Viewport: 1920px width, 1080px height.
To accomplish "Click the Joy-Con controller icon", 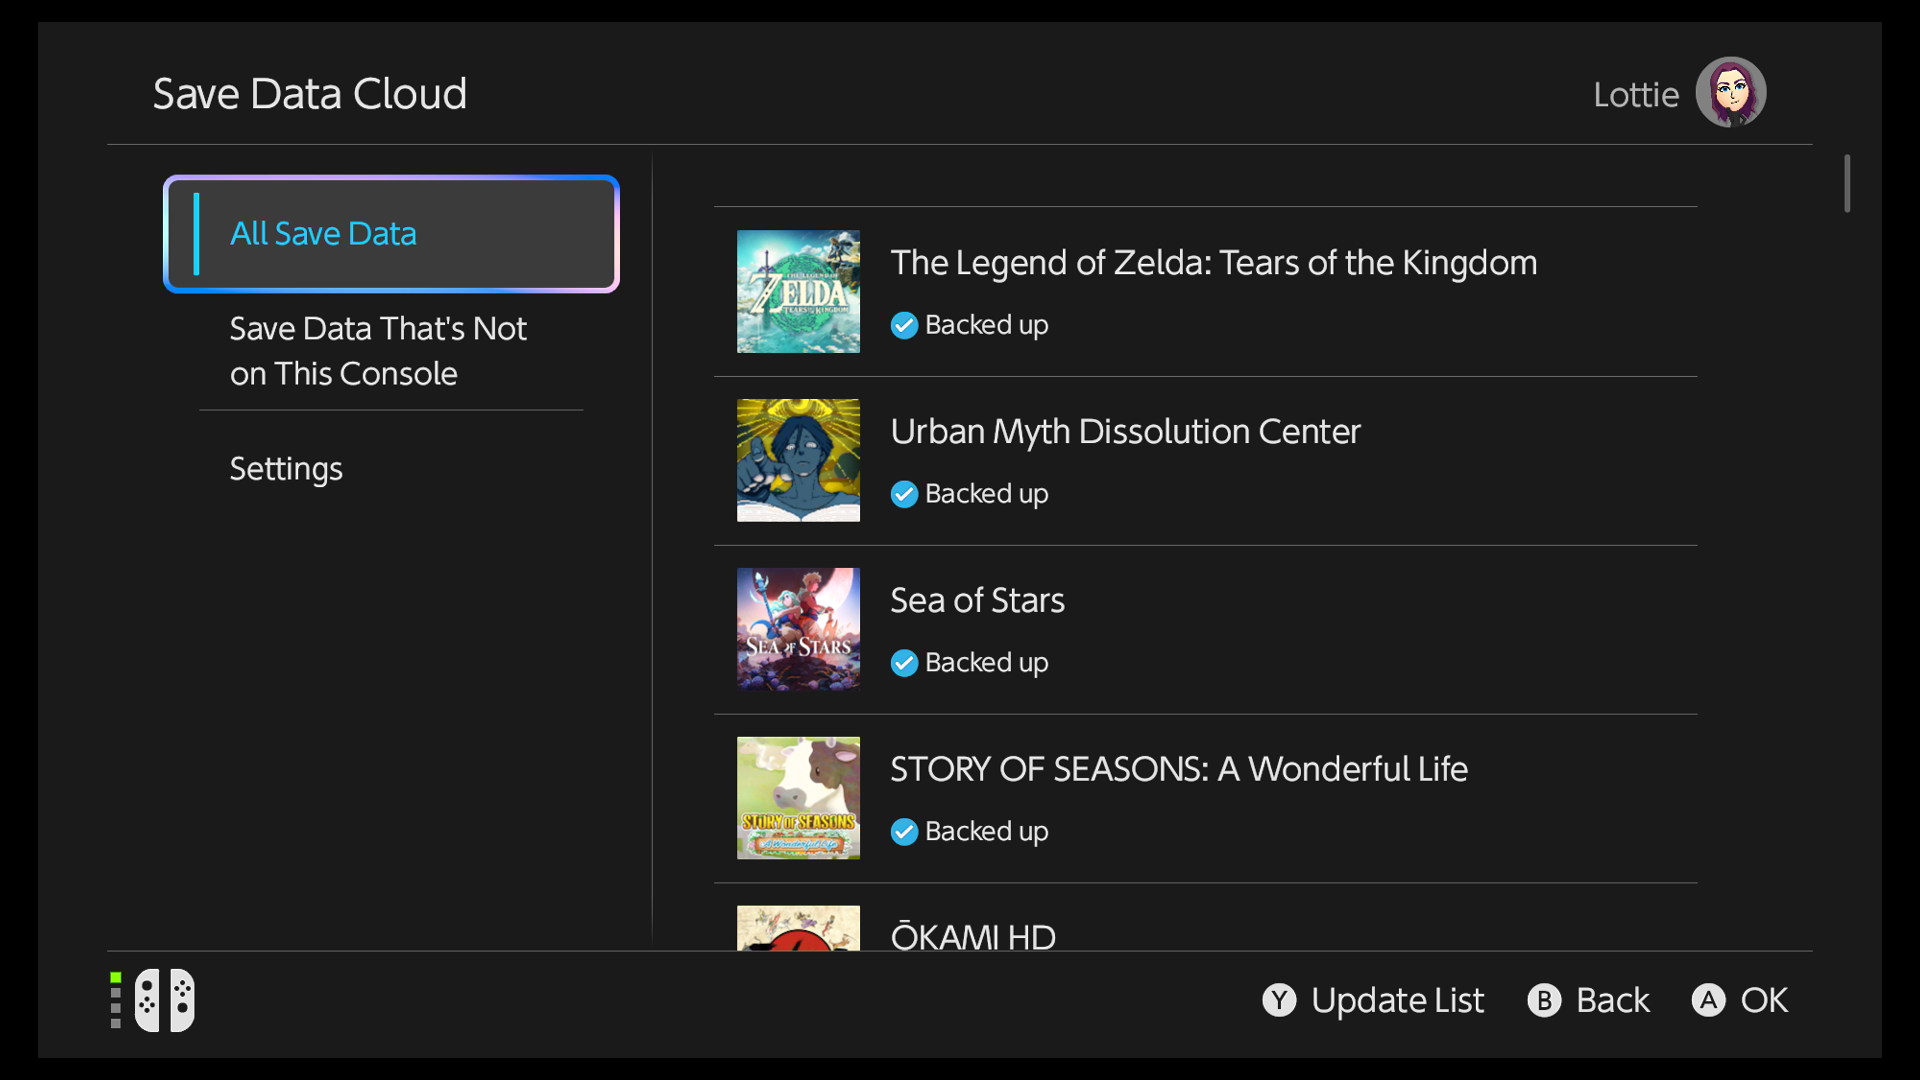I will click(165, 999).
